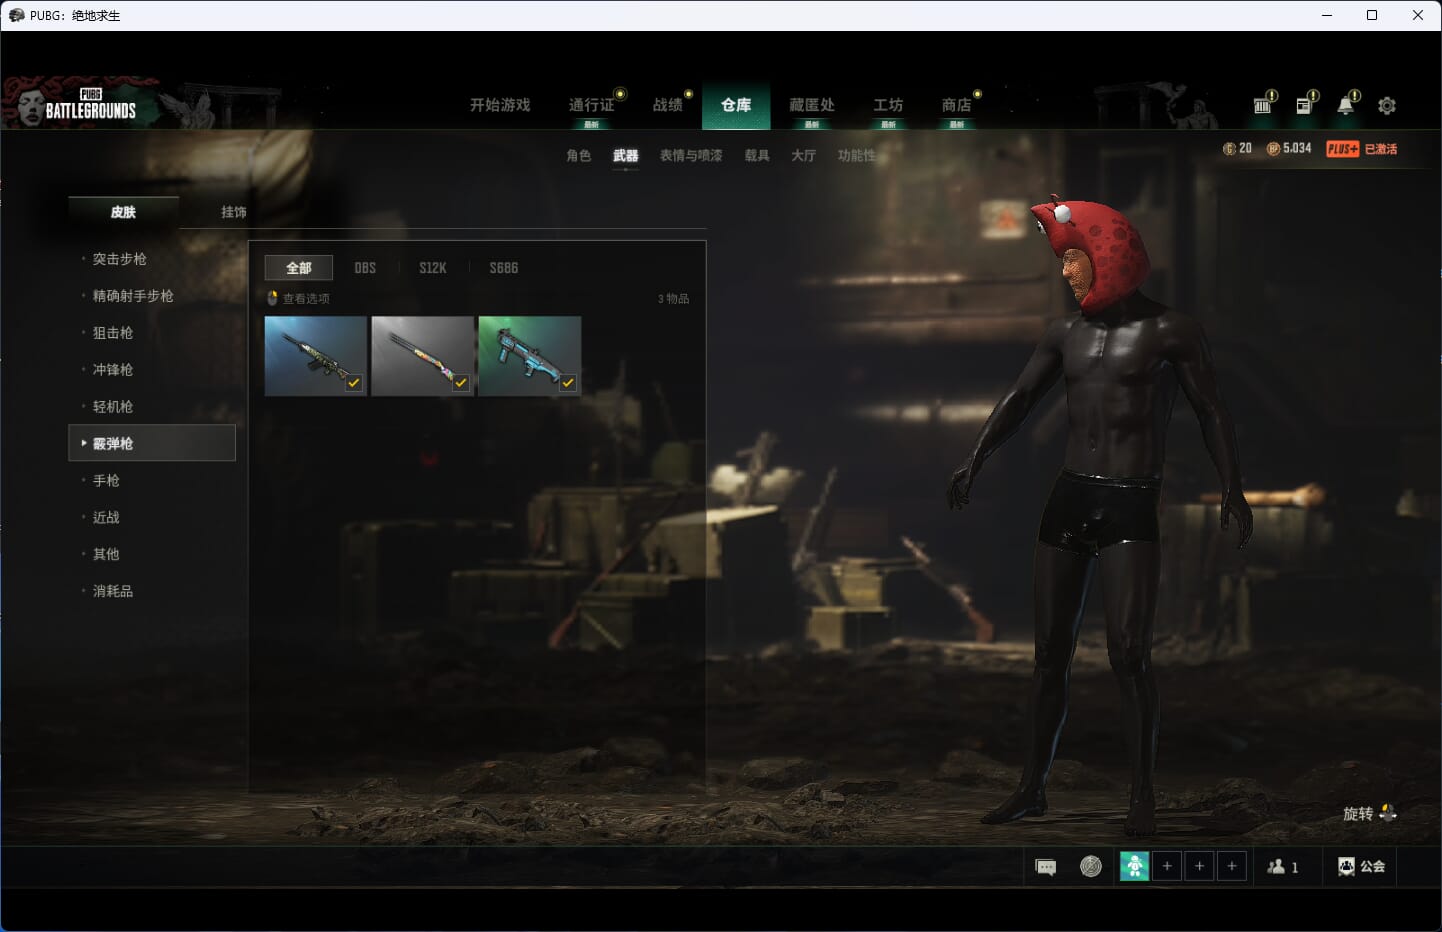Open the 工坊 workshop tab

(888, 105)
